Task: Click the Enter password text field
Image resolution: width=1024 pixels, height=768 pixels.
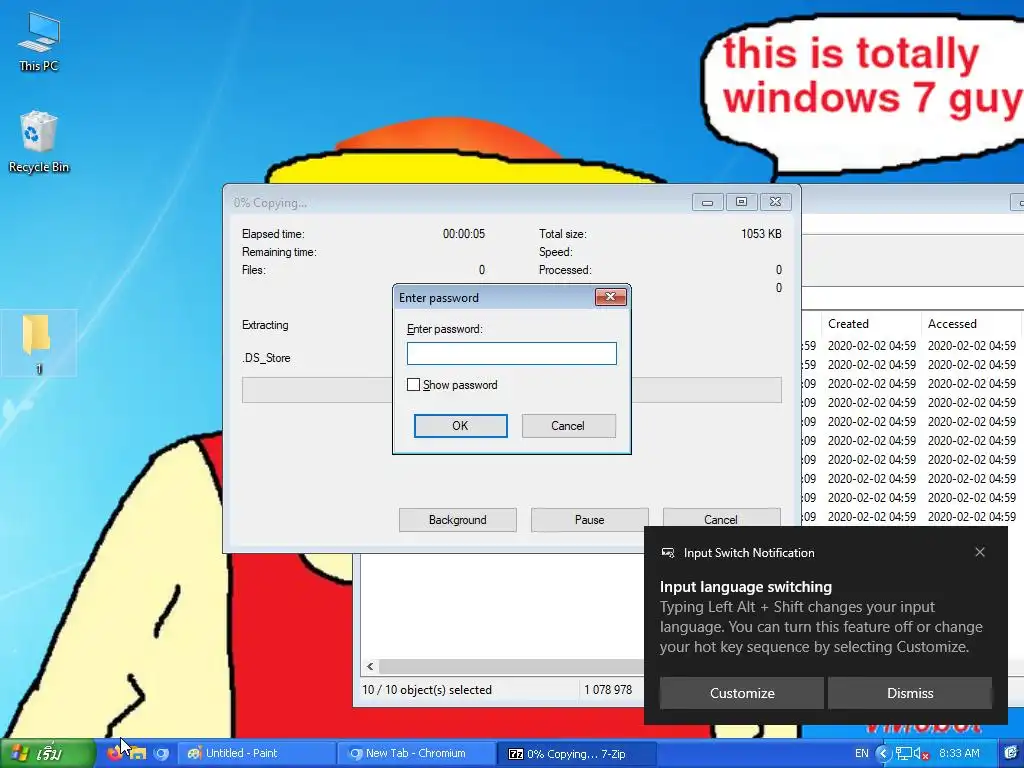Action: (511, 353)
